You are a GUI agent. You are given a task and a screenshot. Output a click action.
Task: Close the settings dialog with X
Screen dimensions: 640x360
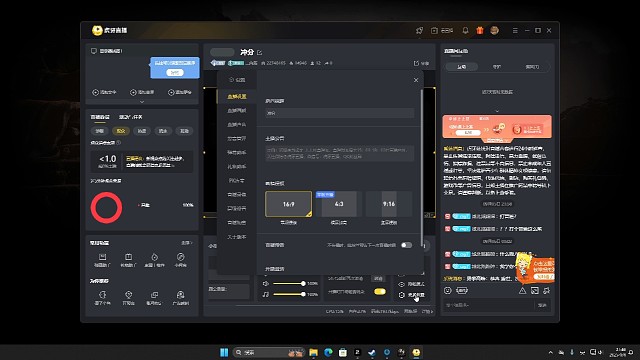(416, 80)
